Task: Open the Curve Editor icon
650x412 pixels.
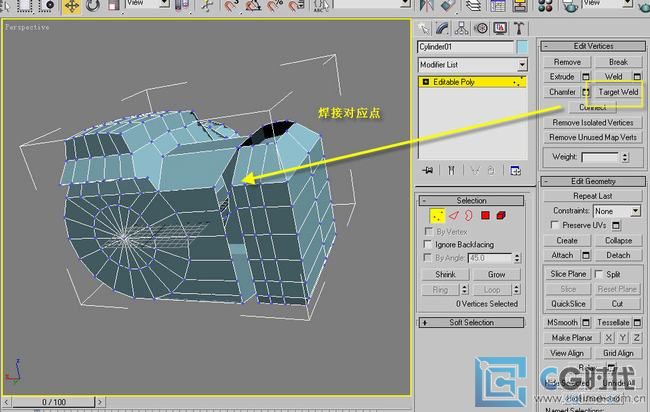Action: (497, 5)
